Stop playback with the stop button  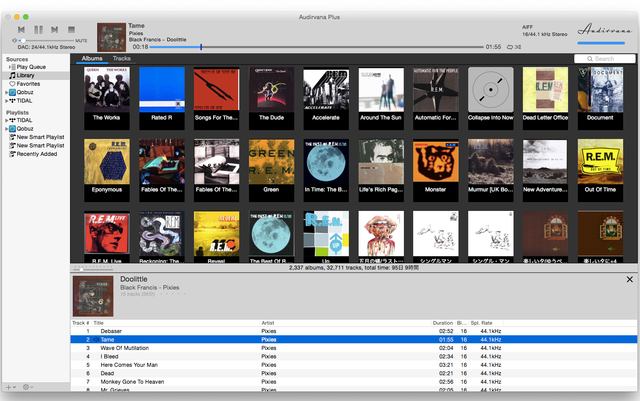(x=70, y=30)
